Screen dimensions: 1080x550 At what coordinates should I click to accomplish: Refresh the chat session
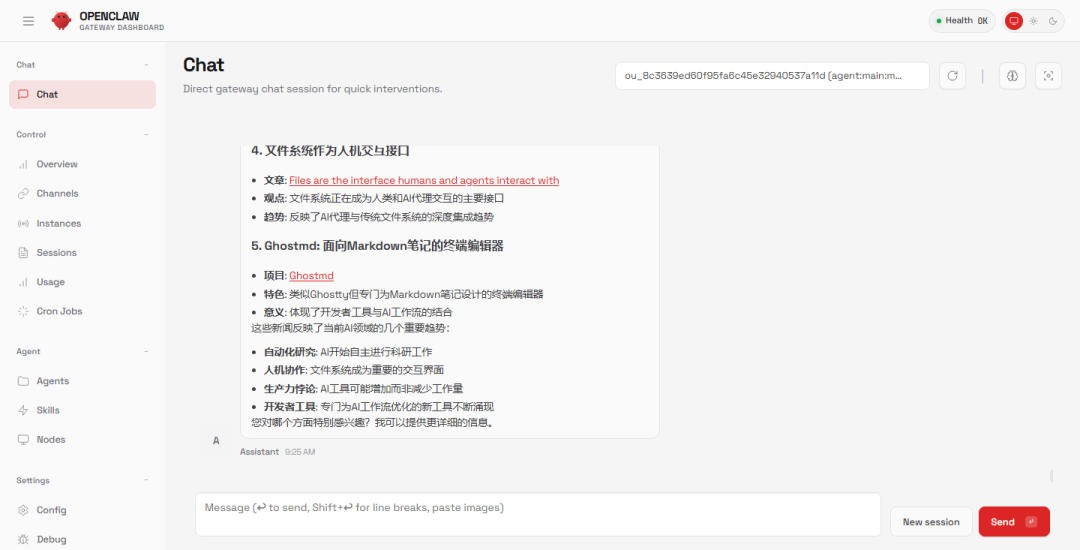pyautogui.click(x=952, y=76)
